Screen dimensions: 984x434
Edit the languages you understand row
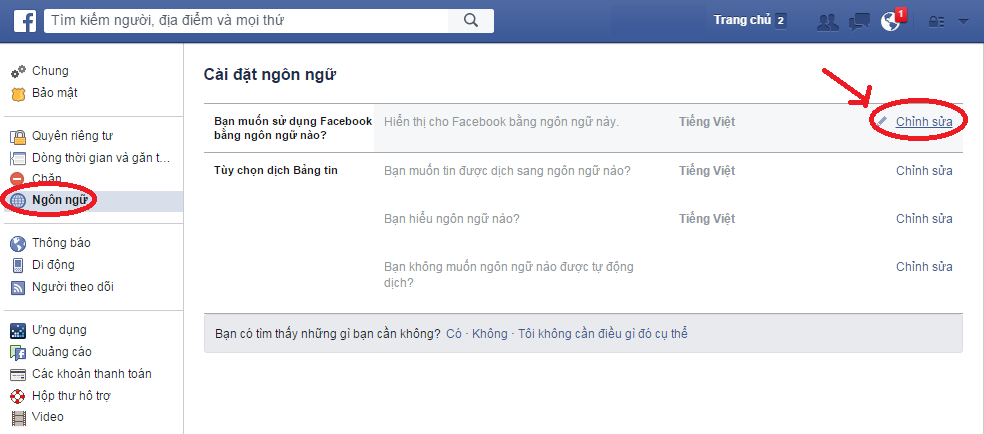(x=924, y=219)
